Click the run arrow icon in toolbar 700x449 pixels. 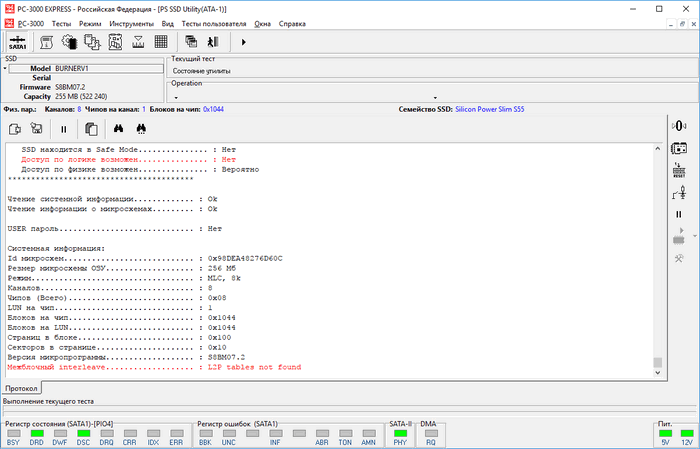(x=243, y=42)
